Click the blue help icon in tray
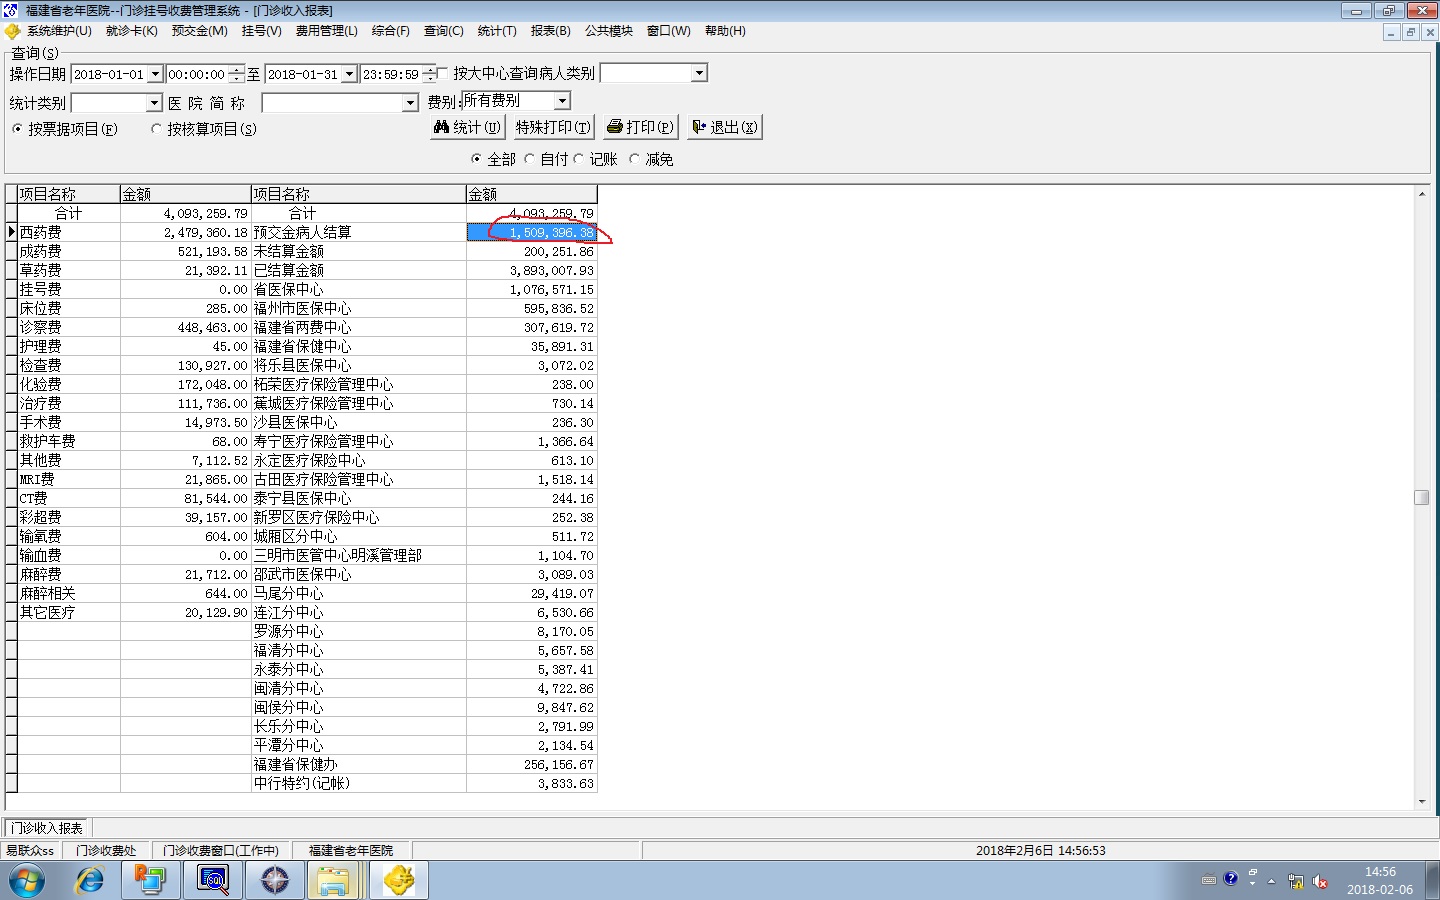Image resolution: width=1440 pixels, height=900 pixels. click(1231, 879)
